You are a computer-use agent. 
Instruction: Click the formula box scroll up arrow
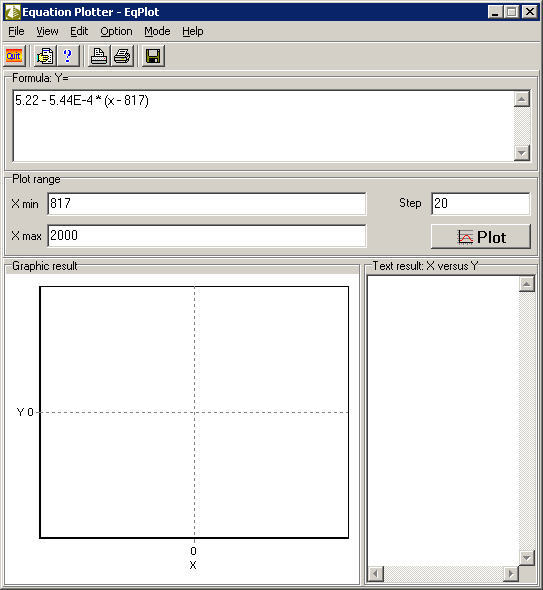pyautogui.click(x=522, y=99)
